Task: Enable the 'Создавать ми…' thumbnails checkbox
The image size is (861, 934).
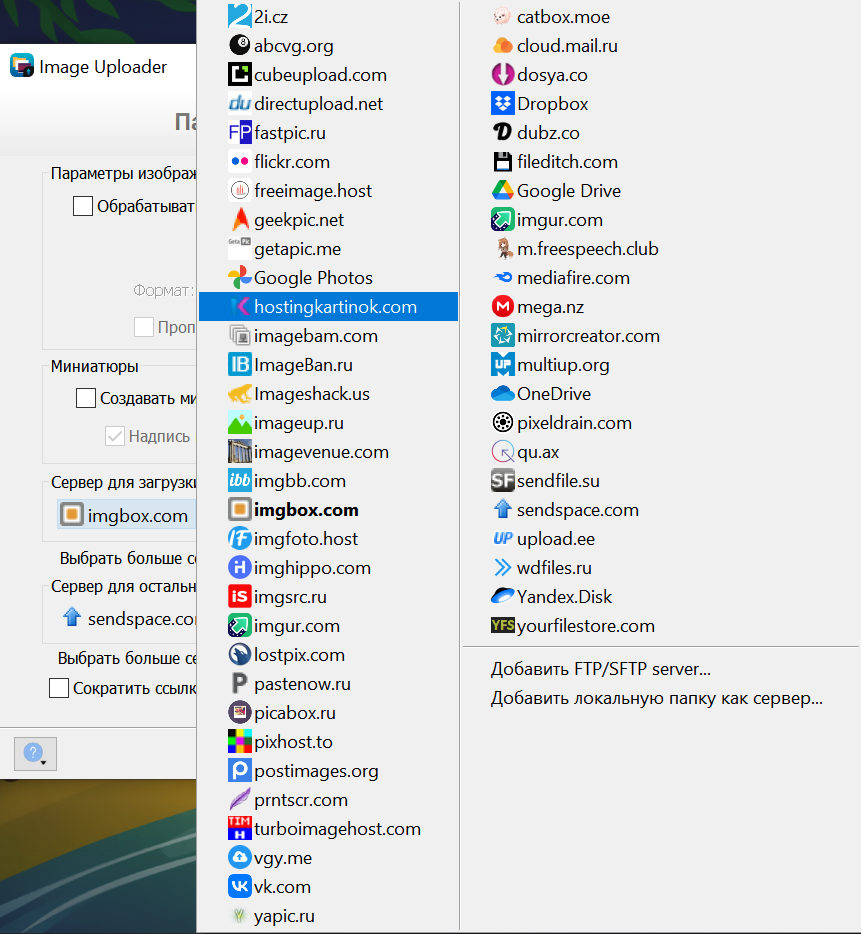Action: click(86, 398)
